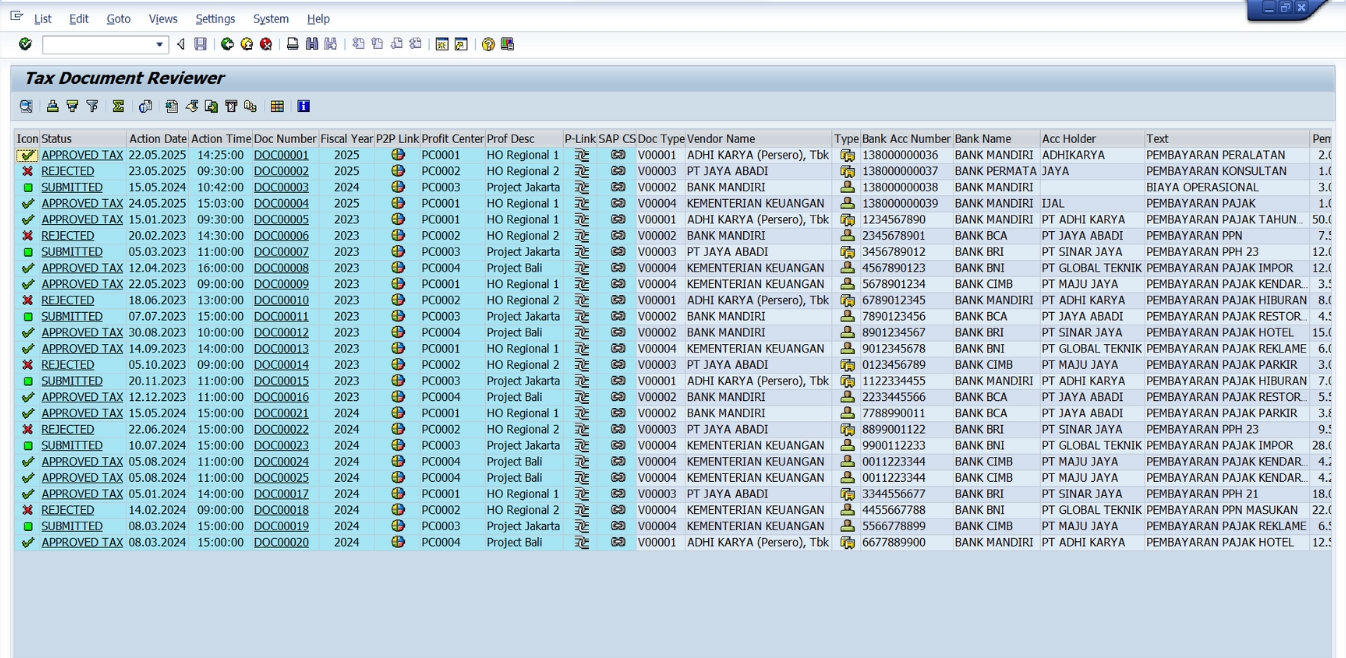
Task: Click the Create New Session icon
Action: click(x=441, y=44)
